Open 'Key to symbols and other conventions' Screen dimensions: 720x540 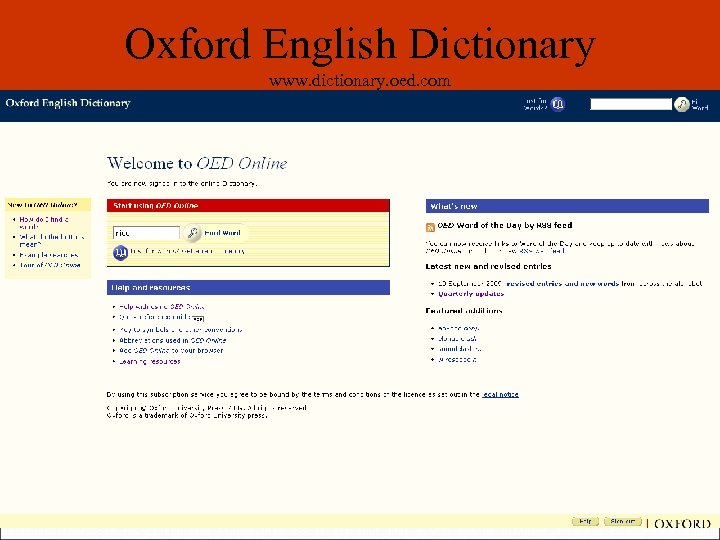pos(181,330)
